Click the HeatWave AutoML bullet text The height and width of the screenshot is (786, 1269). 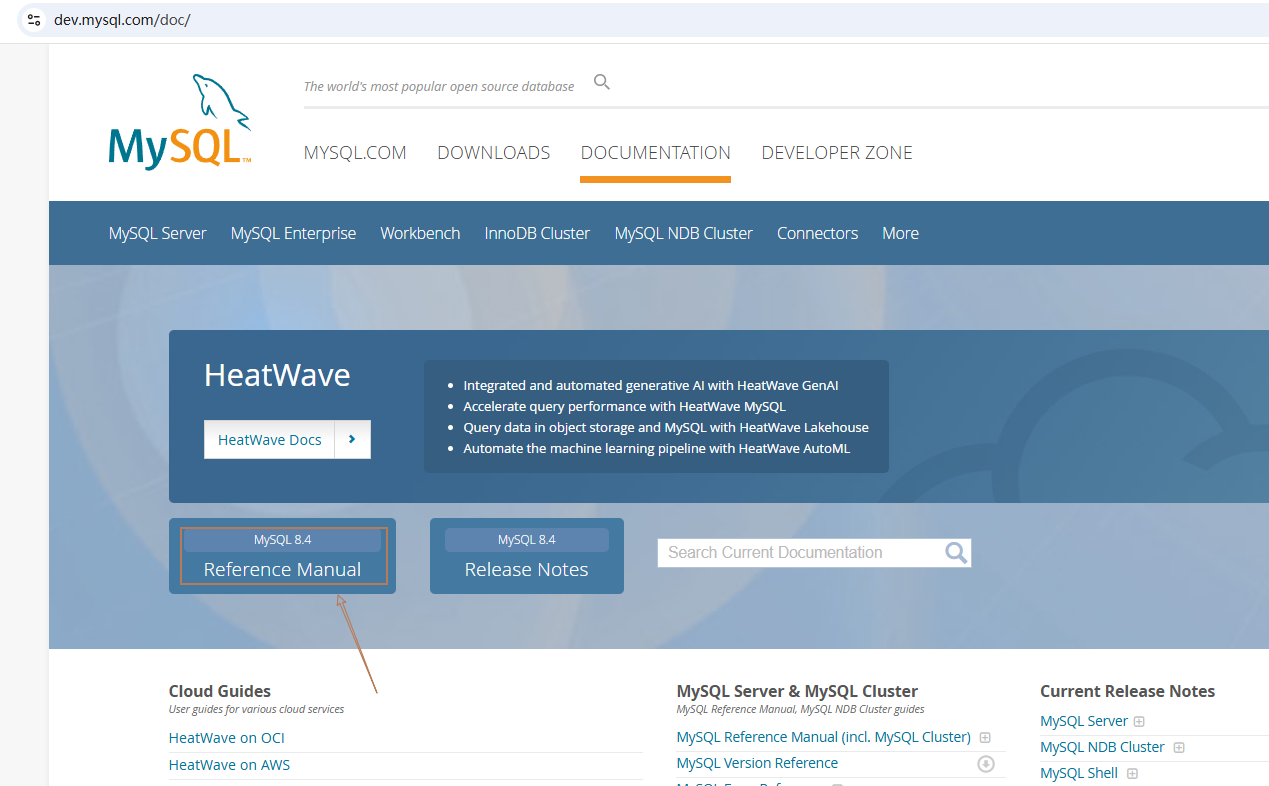(x=657, y=448)
